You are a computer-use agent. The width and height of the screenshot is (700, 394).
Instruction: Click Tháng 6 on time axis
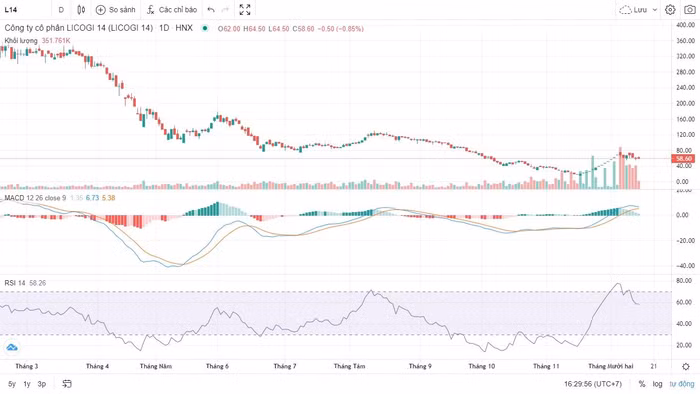(x=217, y=366)
